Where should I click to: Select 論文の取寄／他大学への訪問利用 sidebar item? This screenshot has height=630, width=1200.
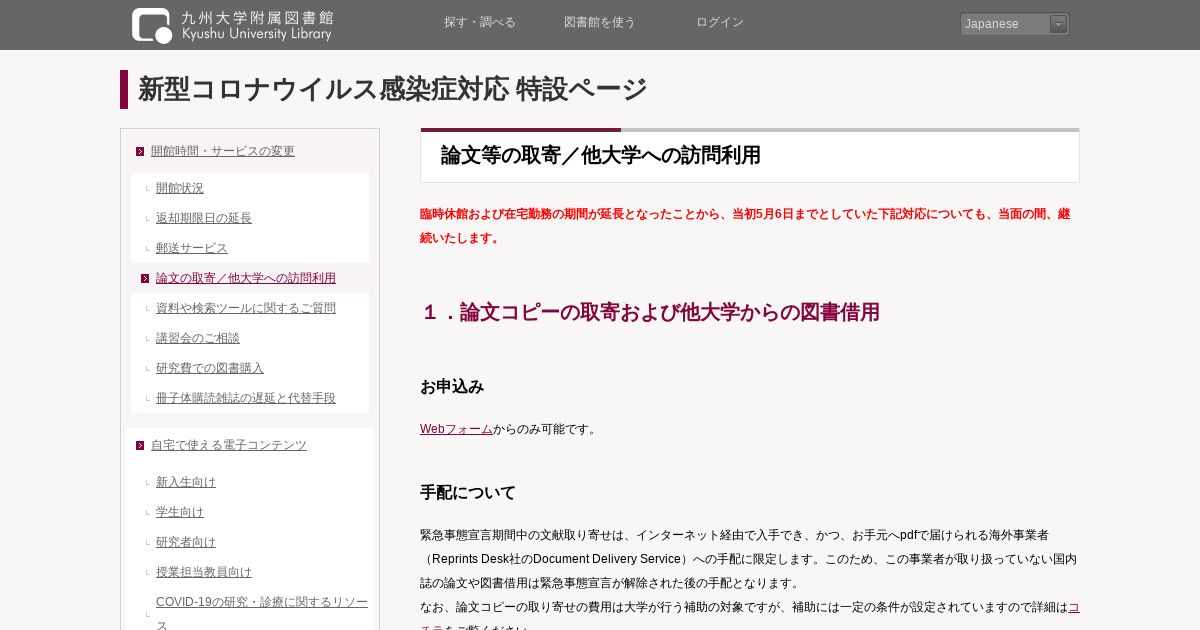pos(246,278)
